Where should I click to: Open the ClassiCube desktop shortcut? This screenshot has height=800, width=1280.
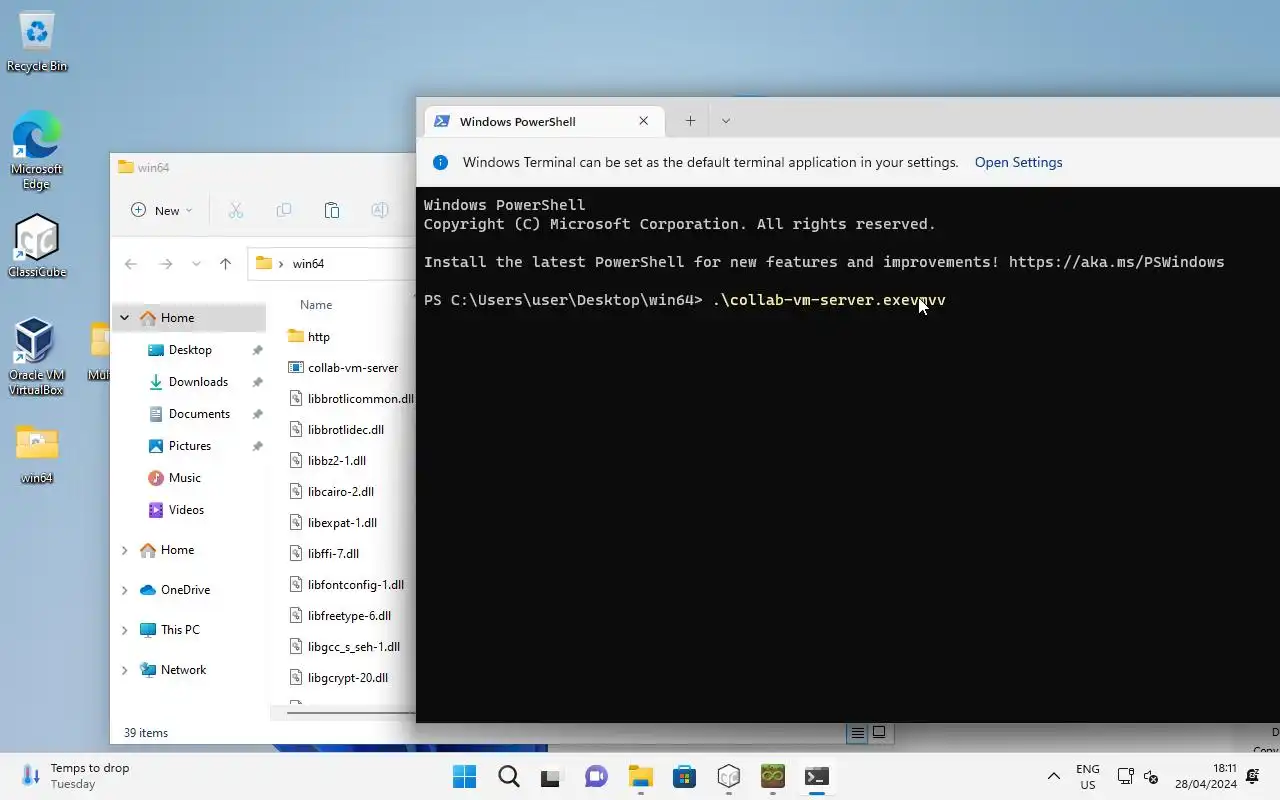tap(37, 246)
